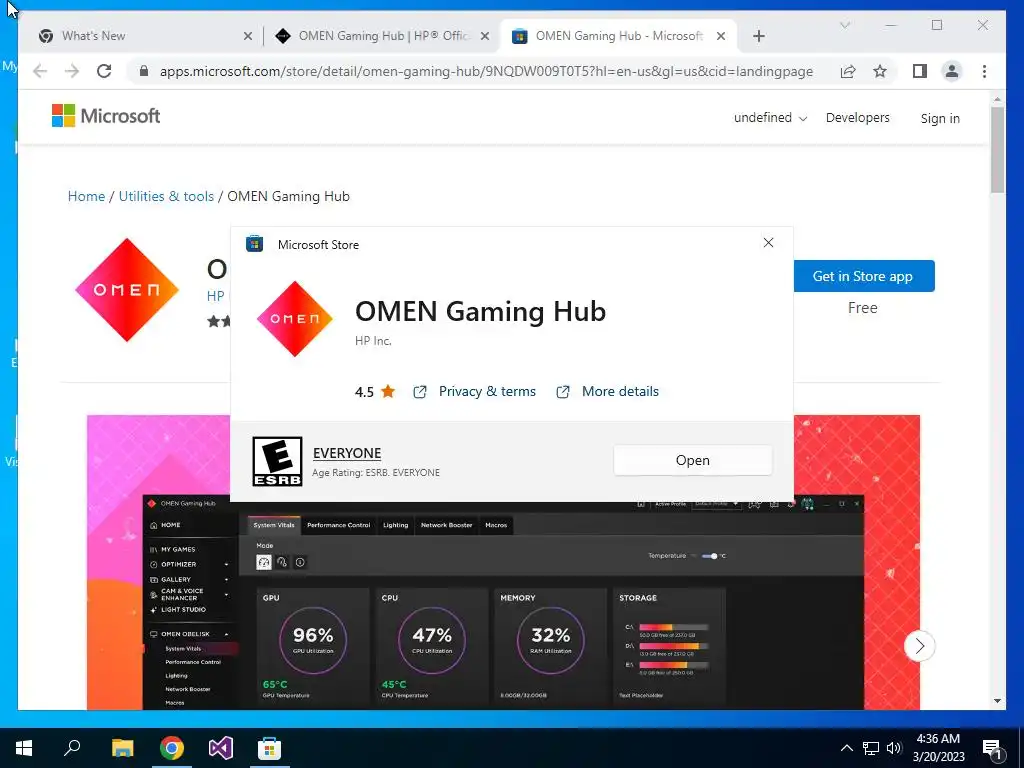Close the OMEN Gaming Hub HP tab
This screenshot has width=1024, height=768.
[485, 37]
